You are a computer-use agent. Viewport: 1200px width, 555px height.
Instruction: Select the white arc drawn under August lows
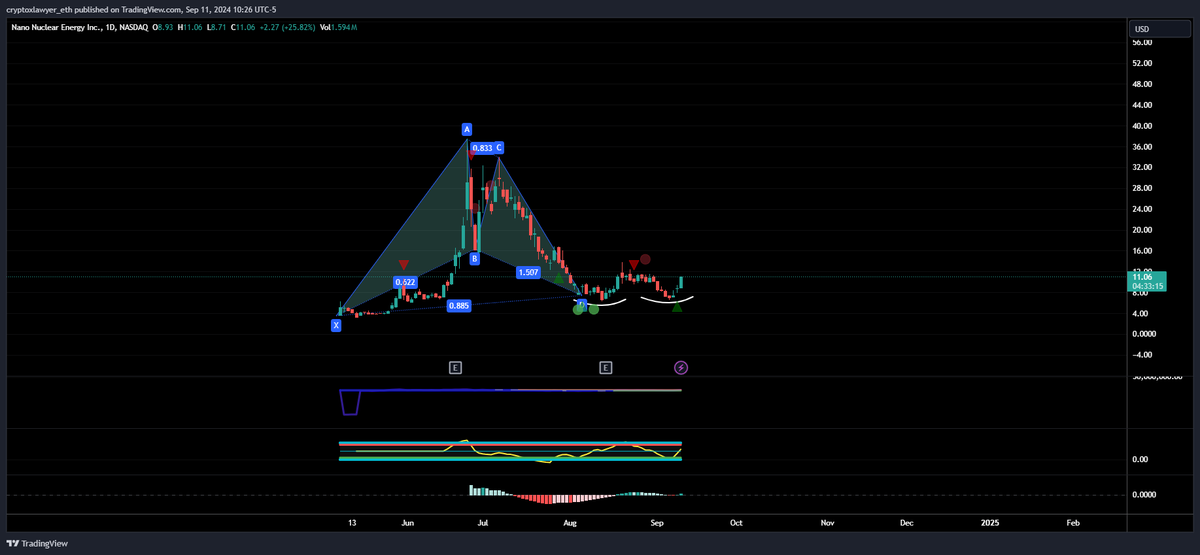tap(602, 302)
